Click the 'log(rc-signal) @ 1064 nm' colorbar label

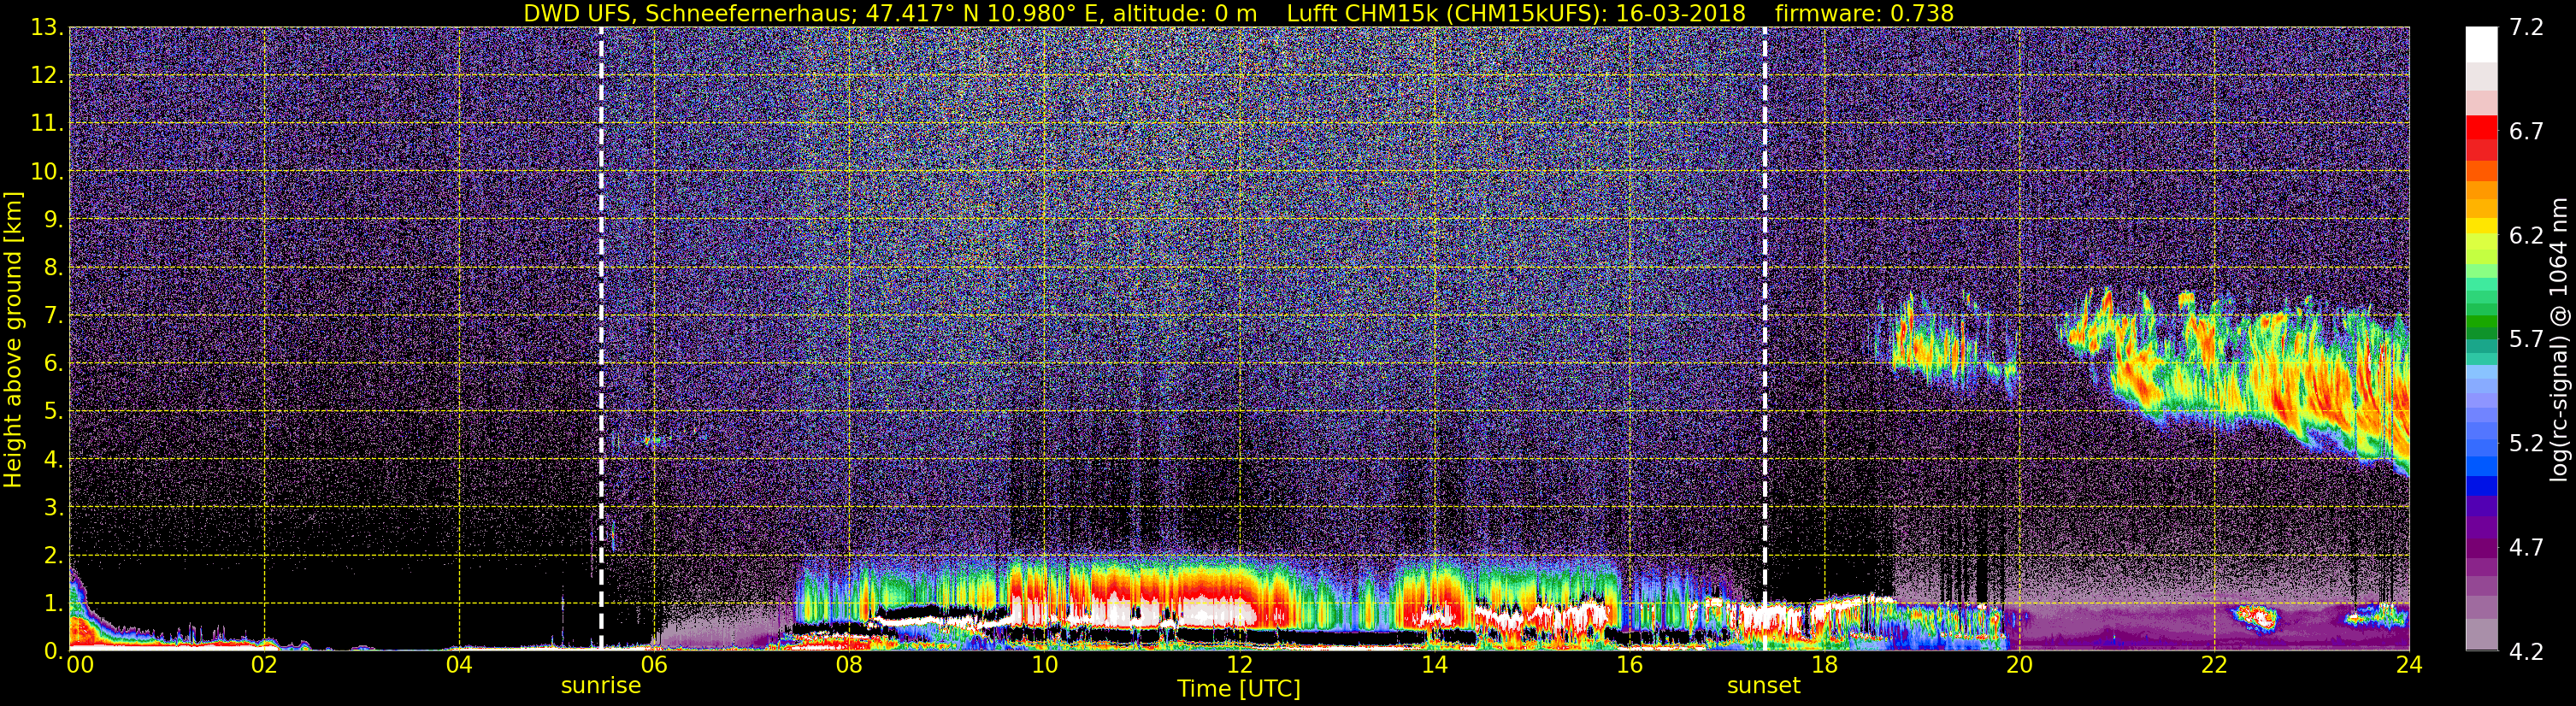pyautogui.click(x=2561, y=339)
